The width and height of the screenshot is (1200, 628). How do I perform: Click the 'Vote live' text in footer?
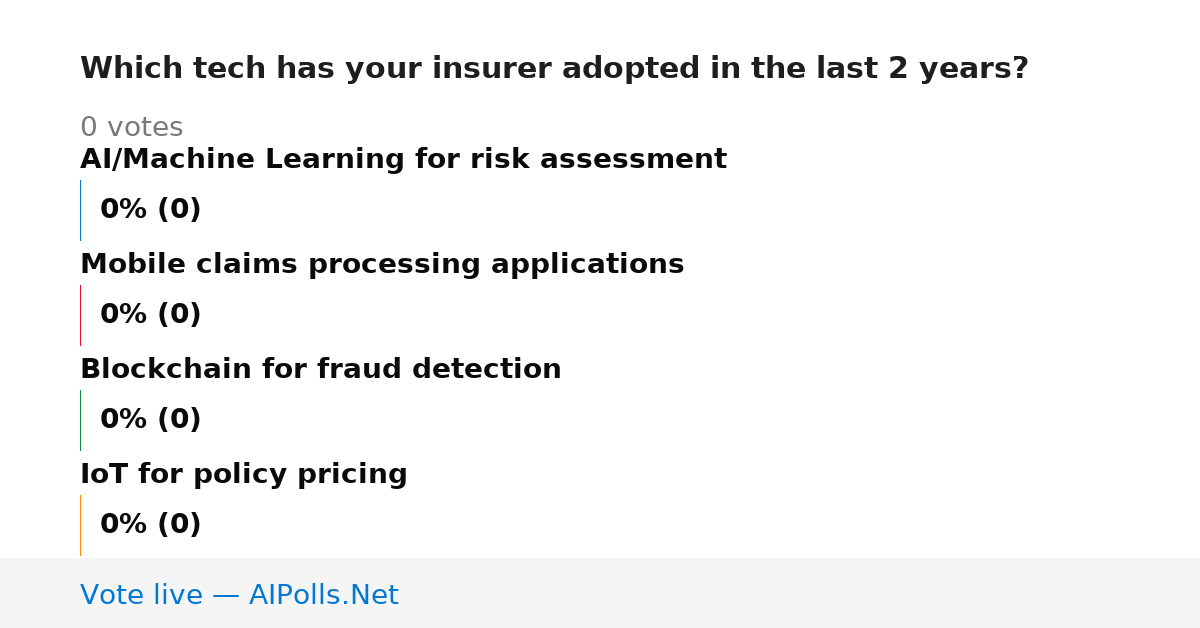pos(141,596)
